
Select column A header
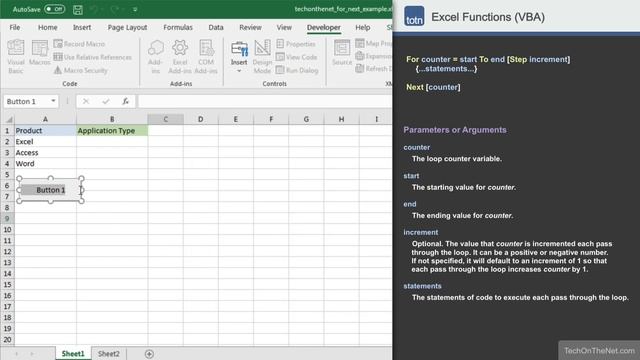tap(45, 119)
